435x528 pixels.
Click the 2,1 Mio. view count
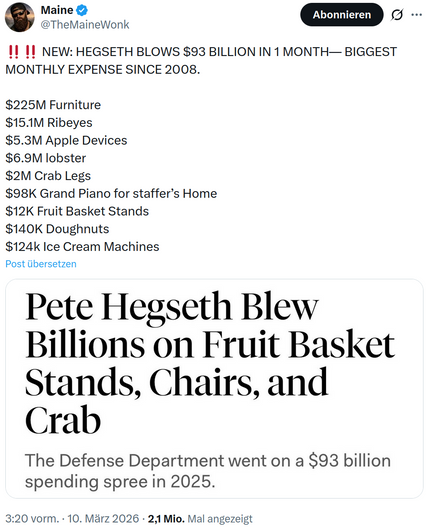point(166,518)
